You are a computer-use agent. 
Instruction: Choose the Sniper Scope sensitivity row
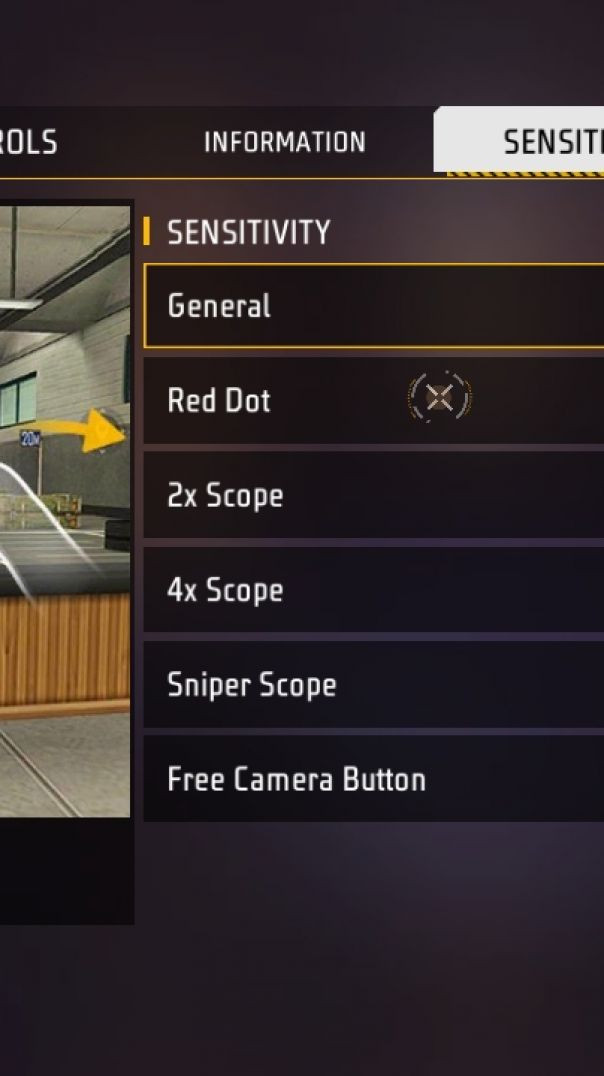pos(374,684)
